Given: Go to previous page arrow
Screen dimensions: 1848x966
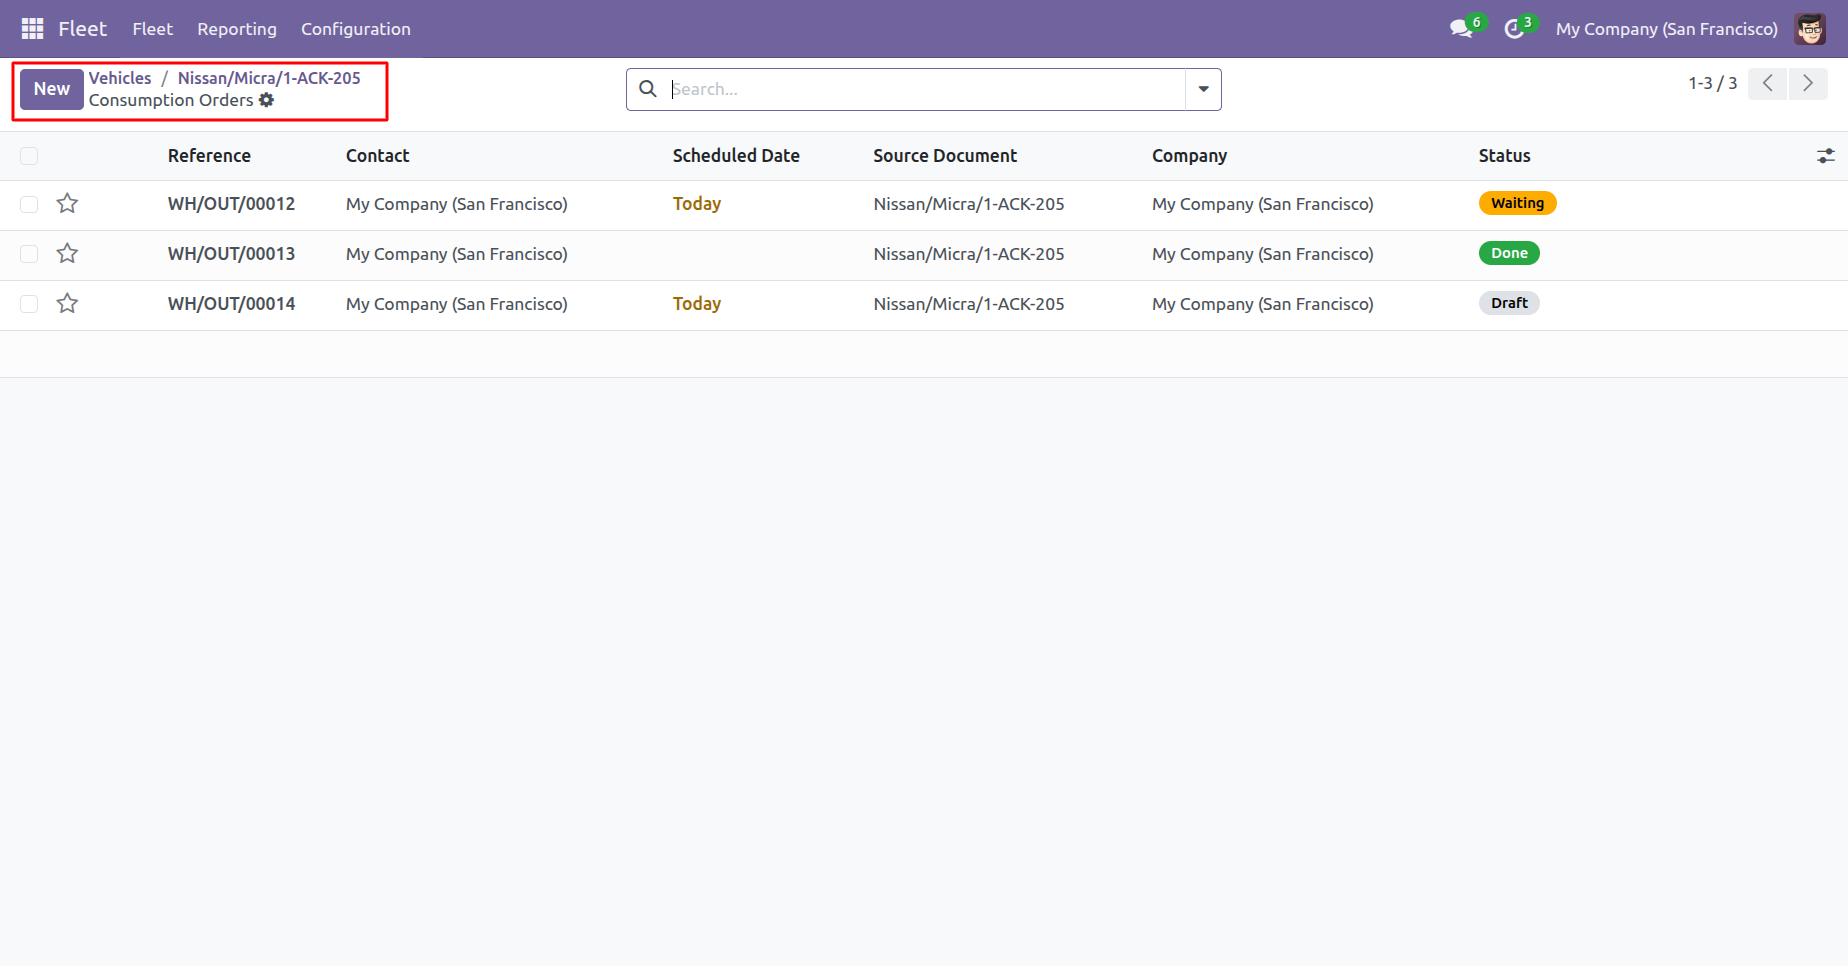Looking at the screenshot, I should (x=1768, y=84).
